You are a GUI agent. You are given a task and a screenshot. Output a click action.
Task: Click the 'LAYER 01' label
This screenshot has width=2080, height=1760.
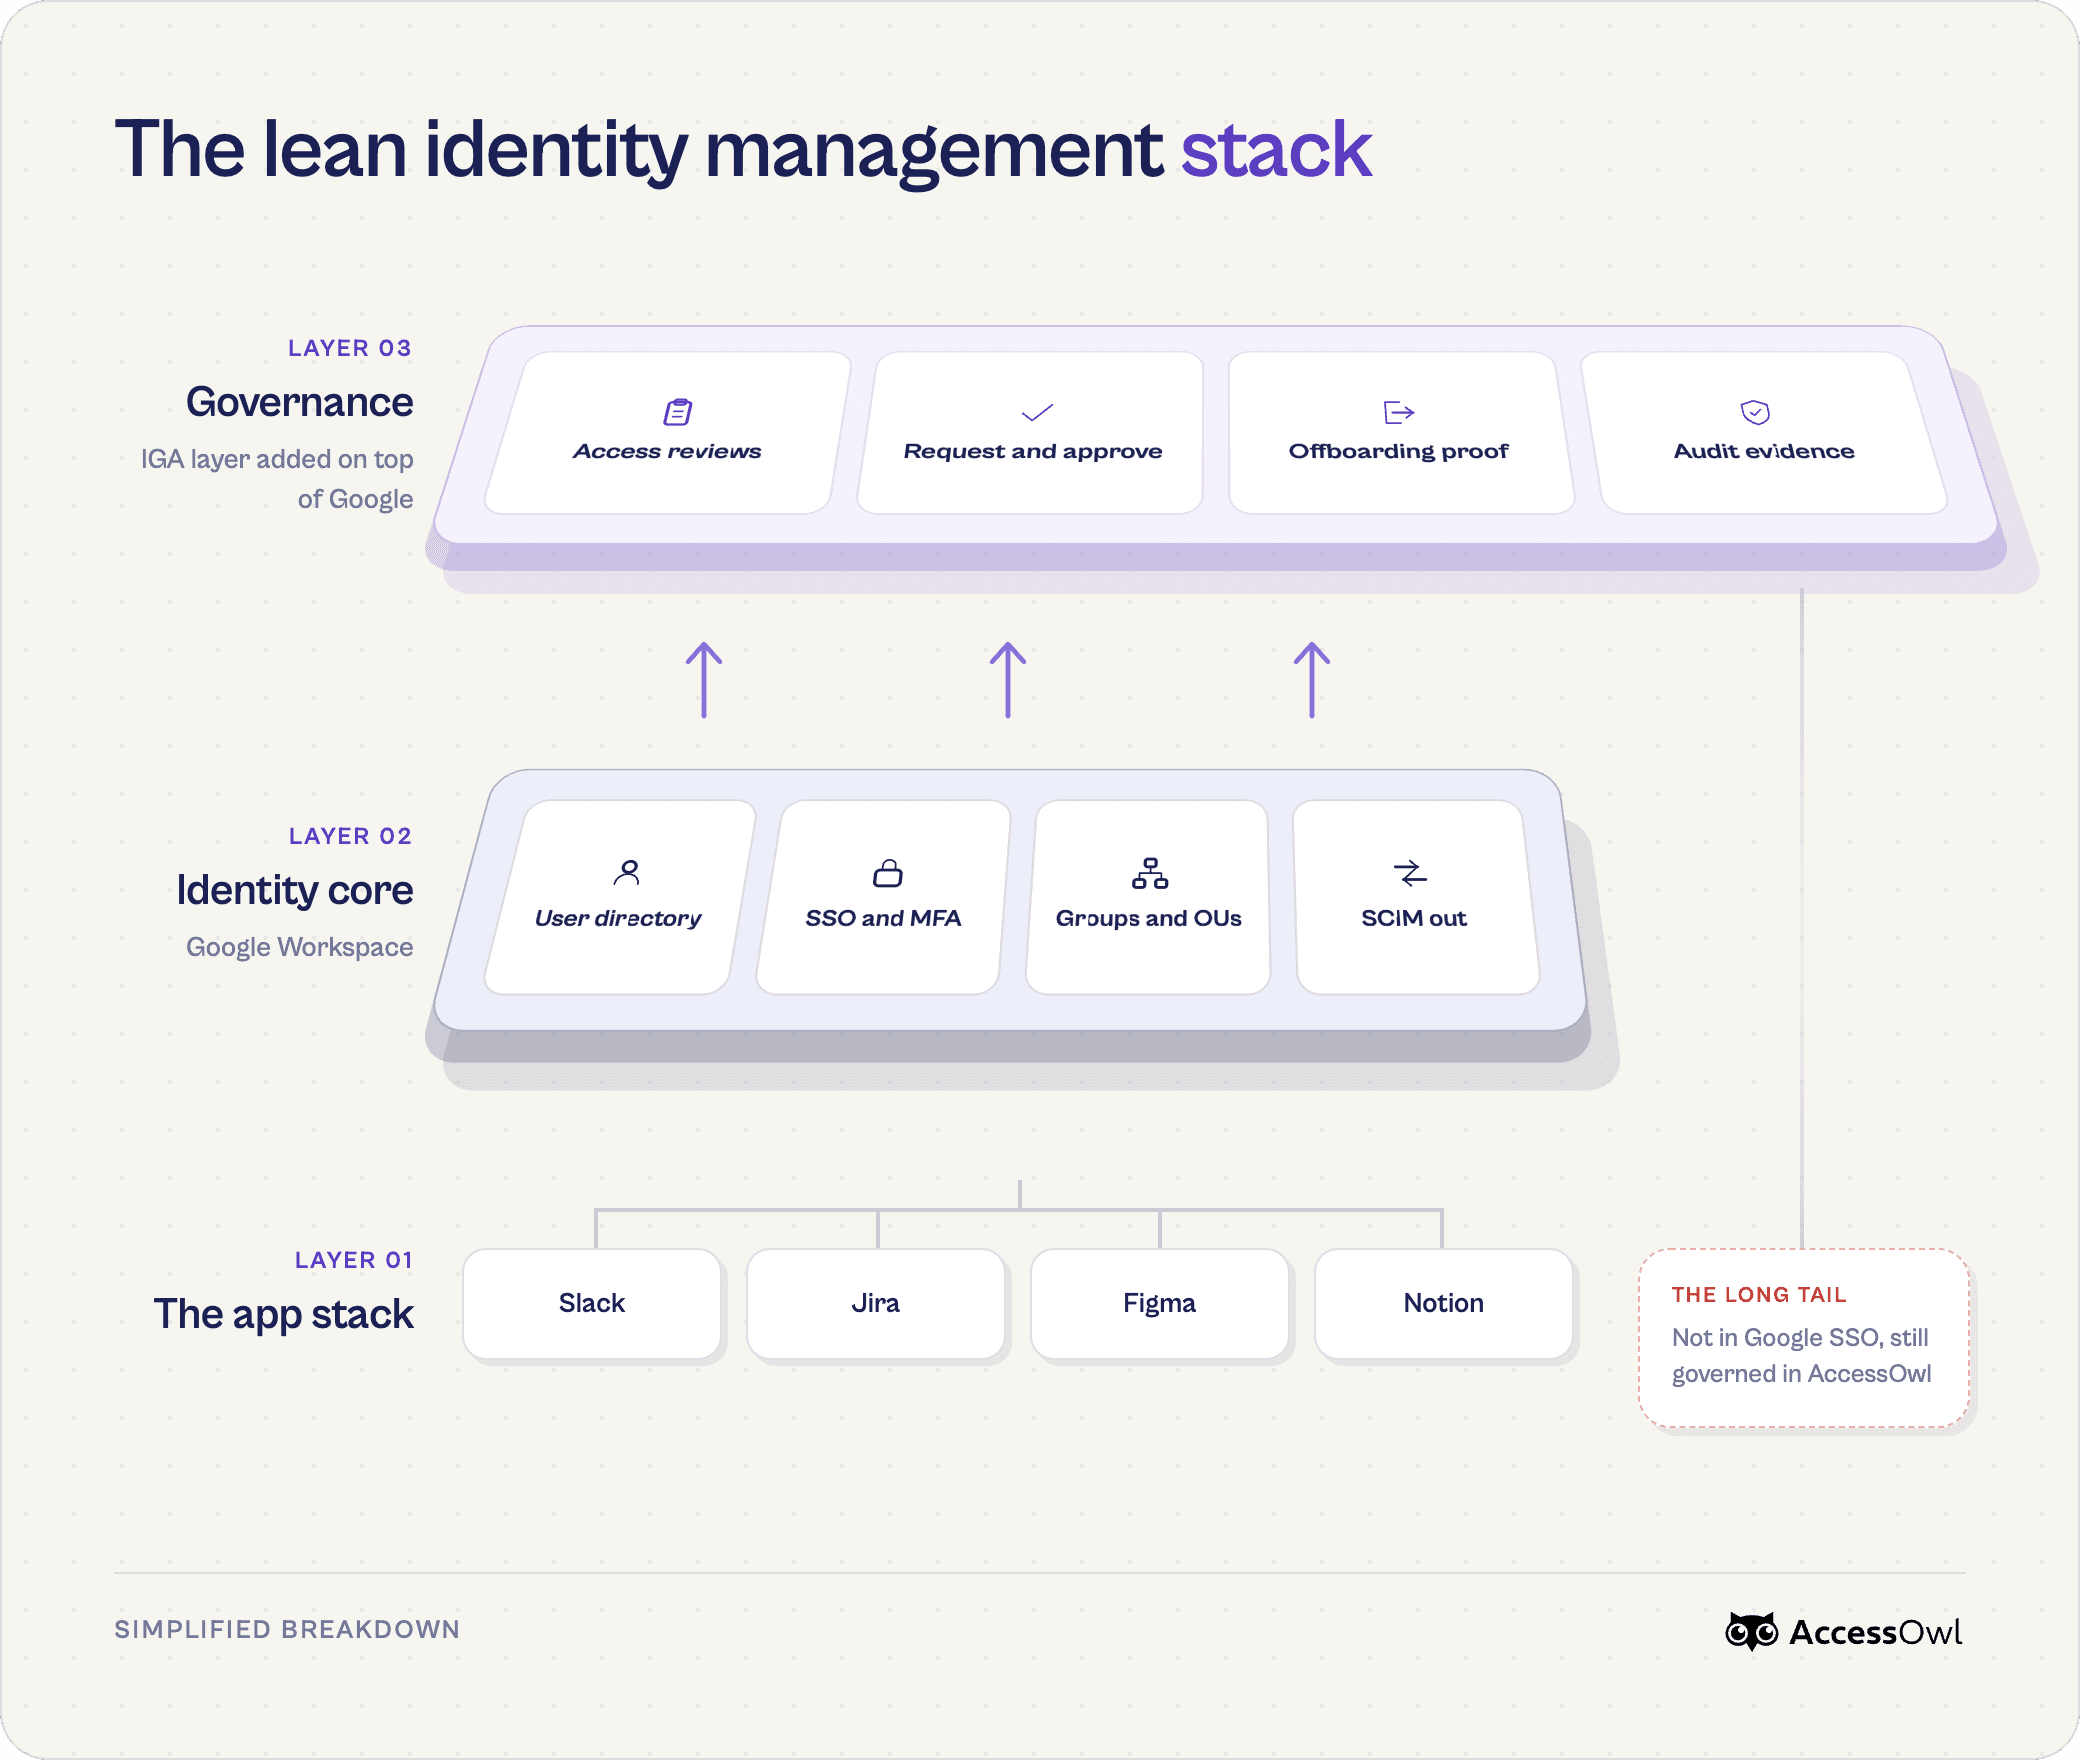tap(354, 1260)
